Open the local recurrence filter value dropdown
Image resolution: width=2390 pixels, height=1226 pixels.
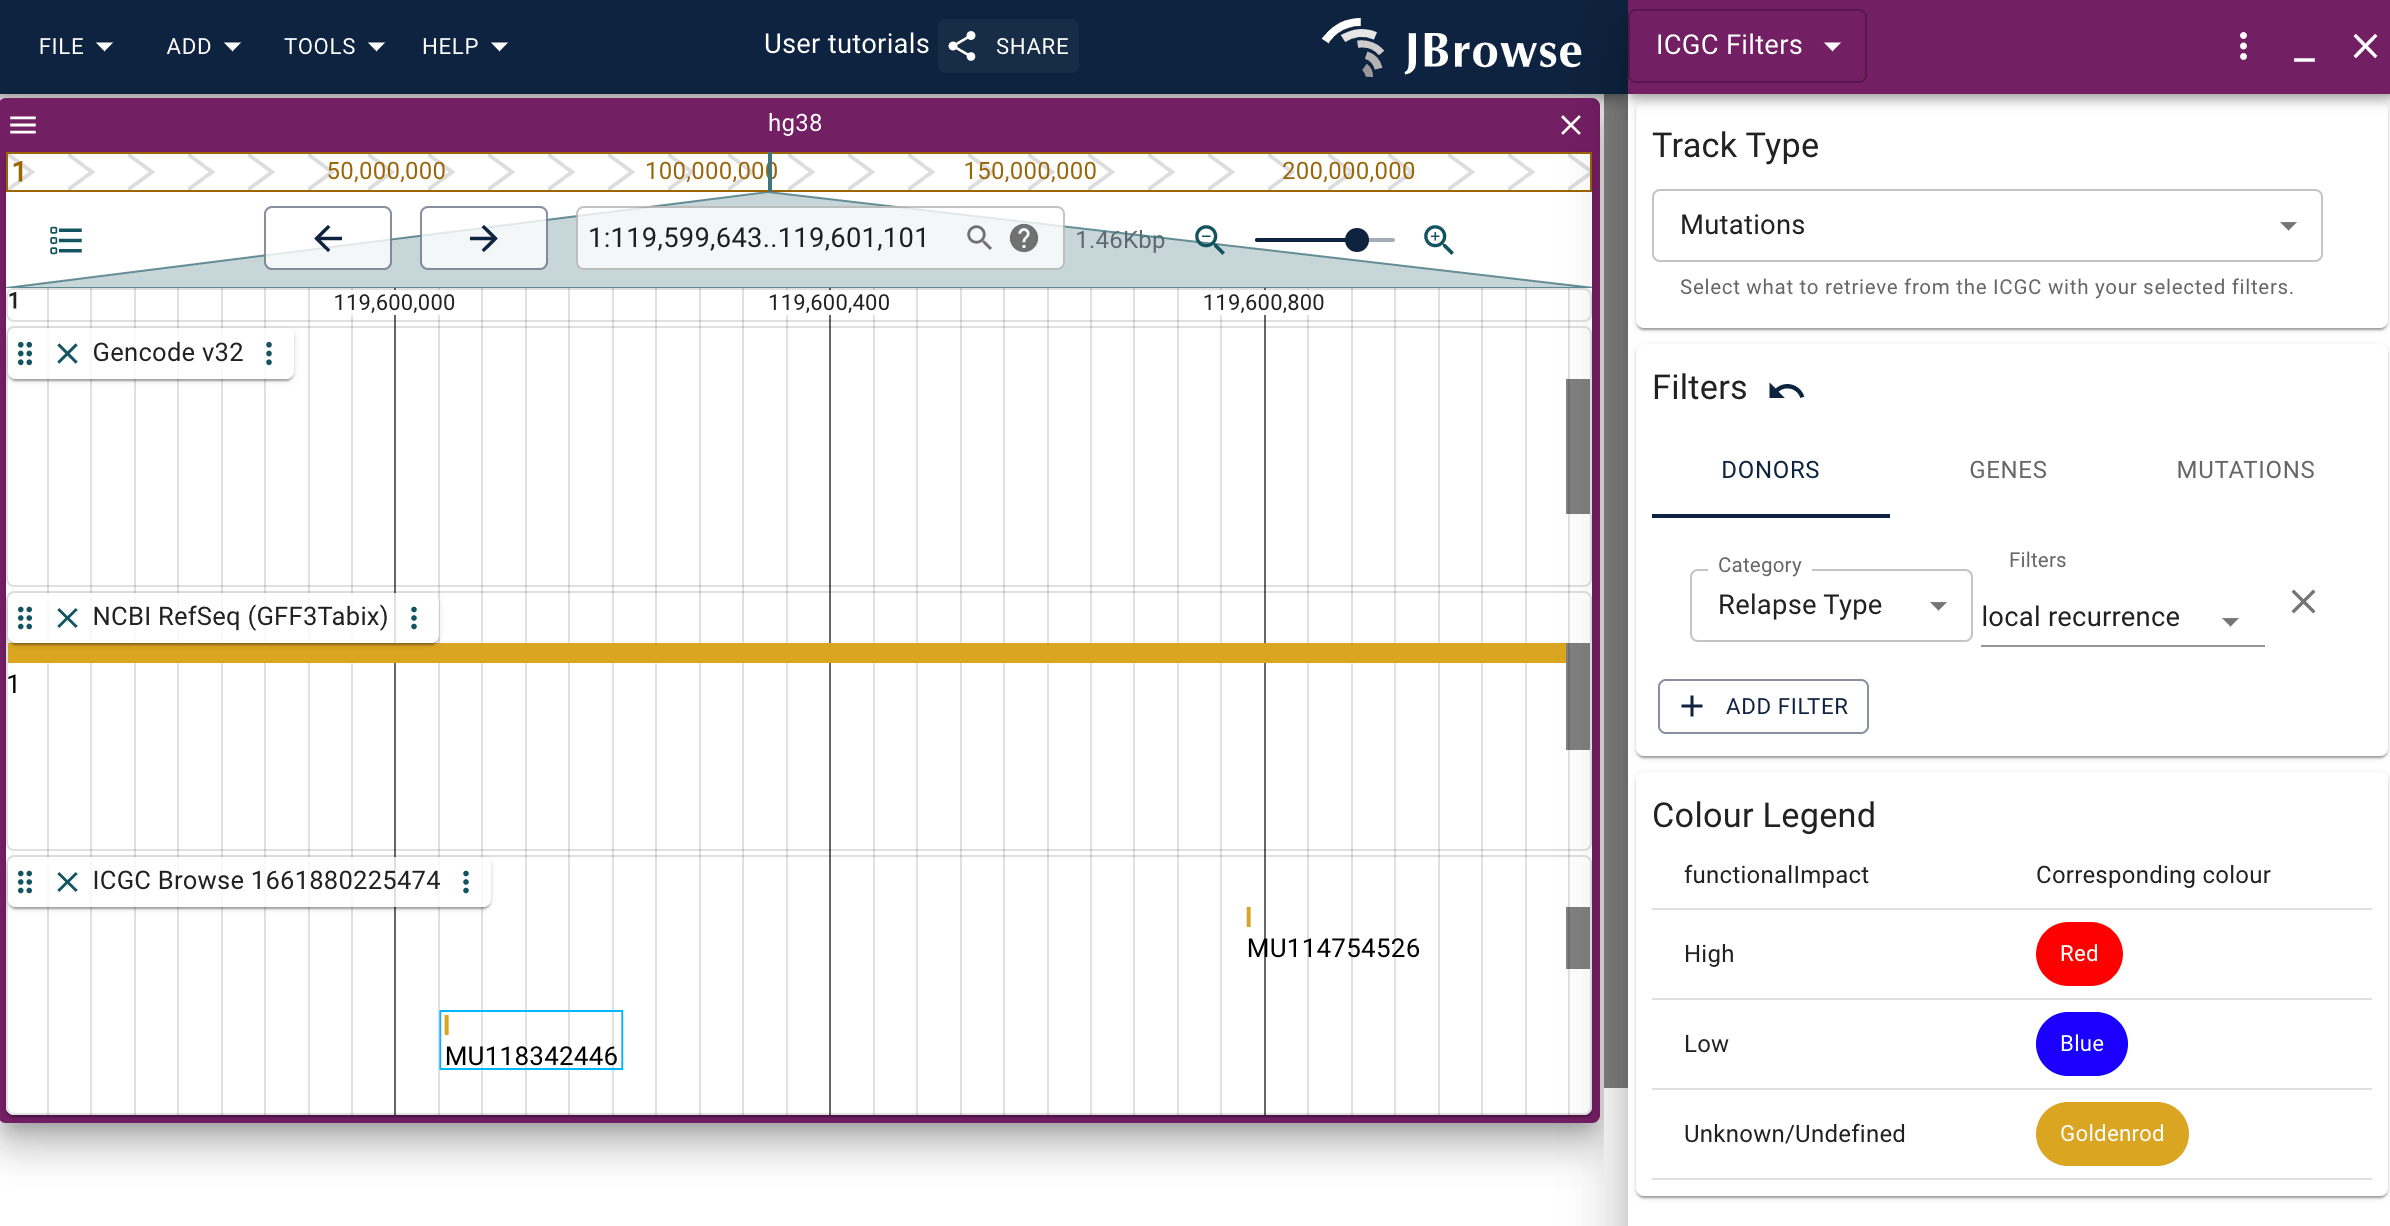(2122, 617)
